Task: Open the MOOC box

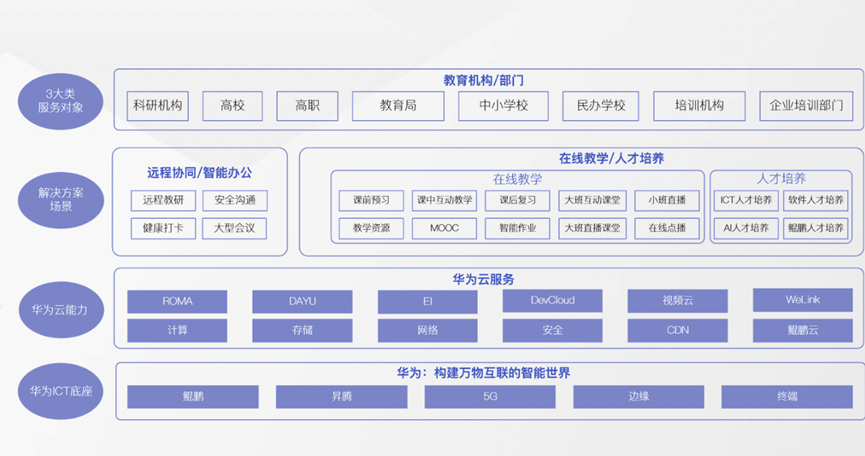Action: 445,228
